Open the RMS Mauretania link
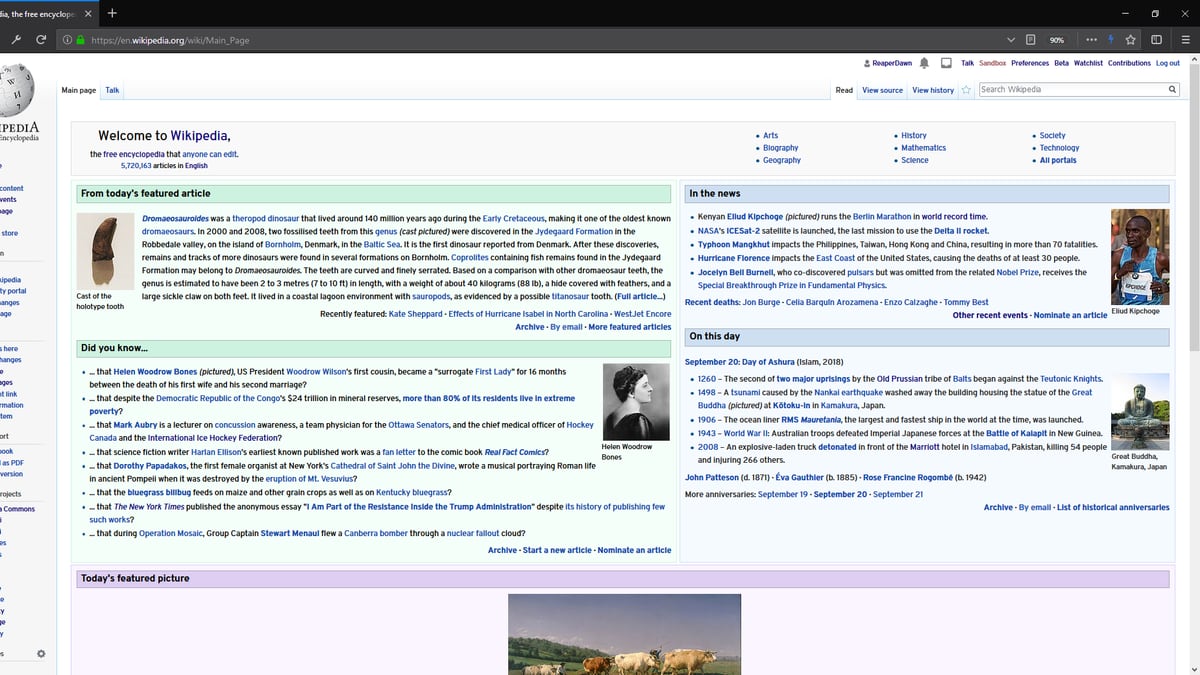The image size is (1200, 675). 811,420
